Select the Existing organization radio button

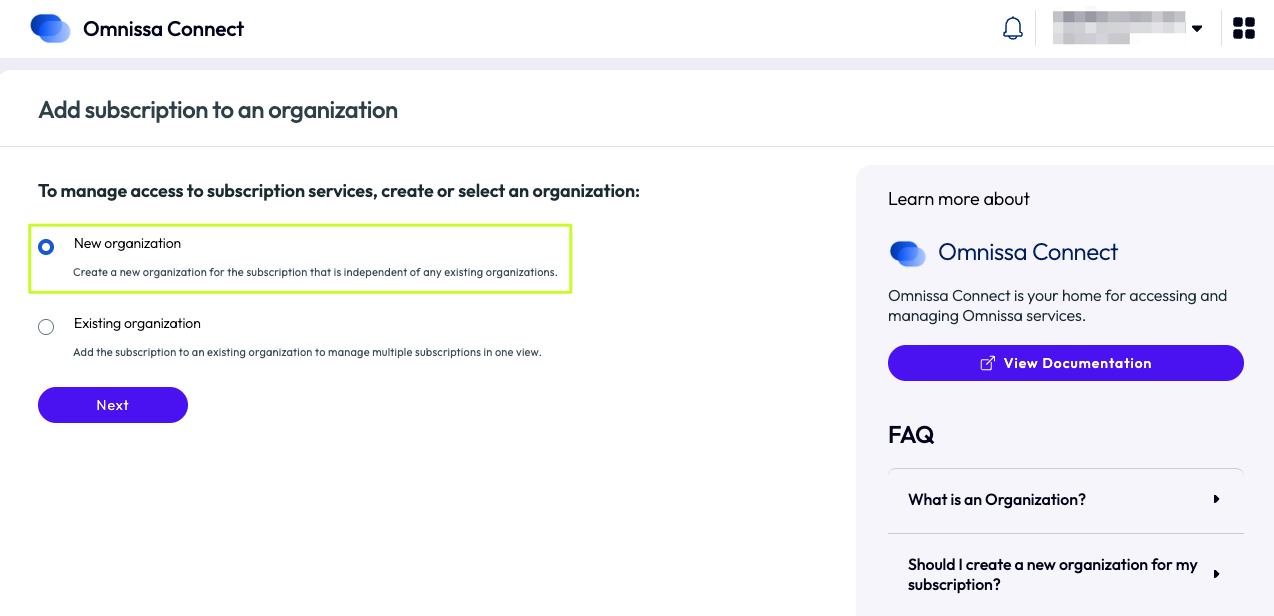[46, 327]
